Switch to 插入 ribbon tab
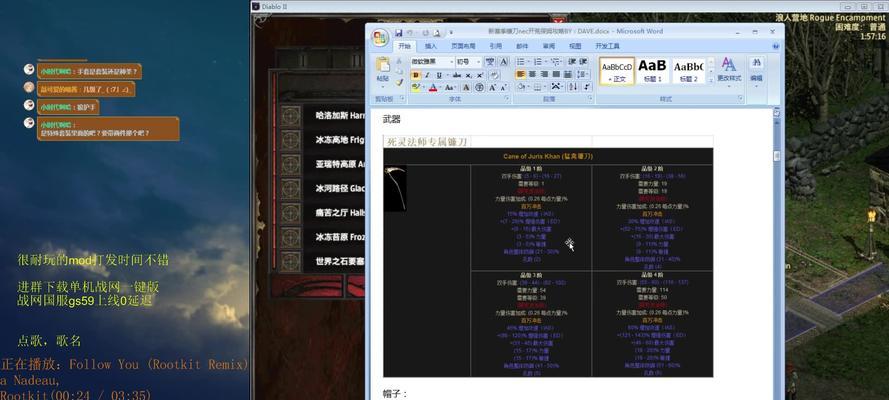Viewport: 889px width, 400px height. point(431,46)
